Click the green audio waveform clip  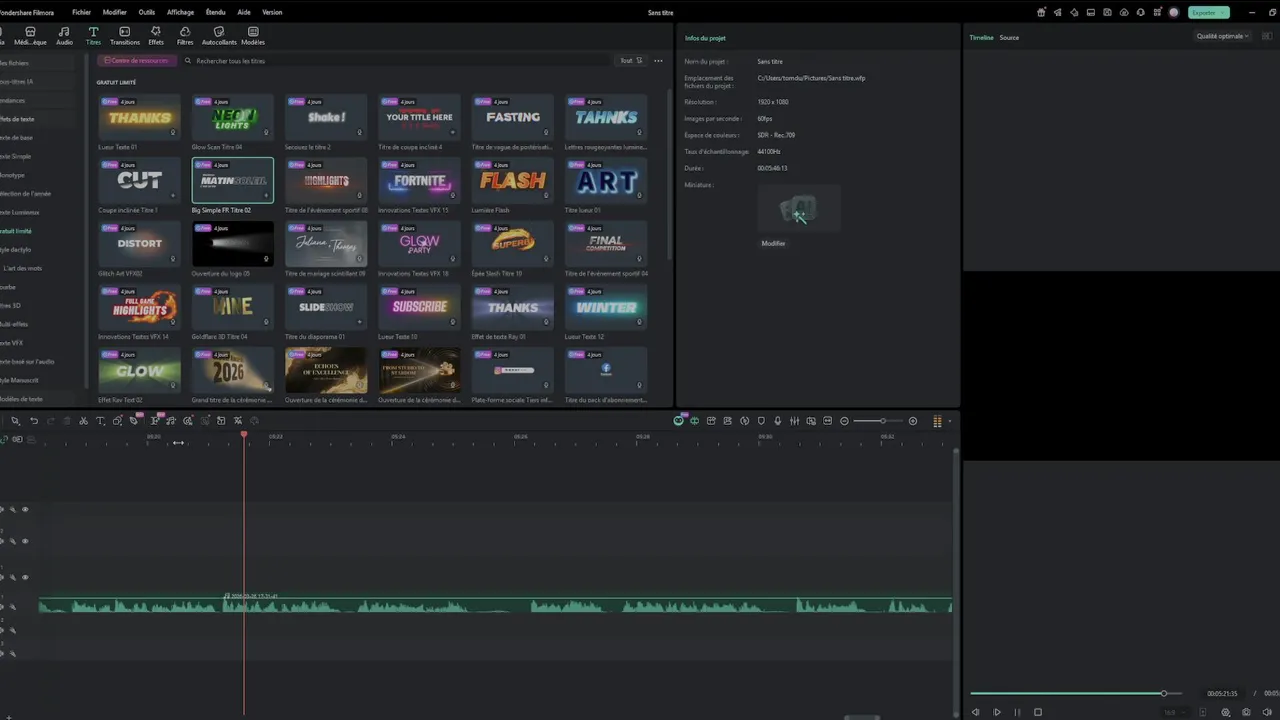pos(495,605)
